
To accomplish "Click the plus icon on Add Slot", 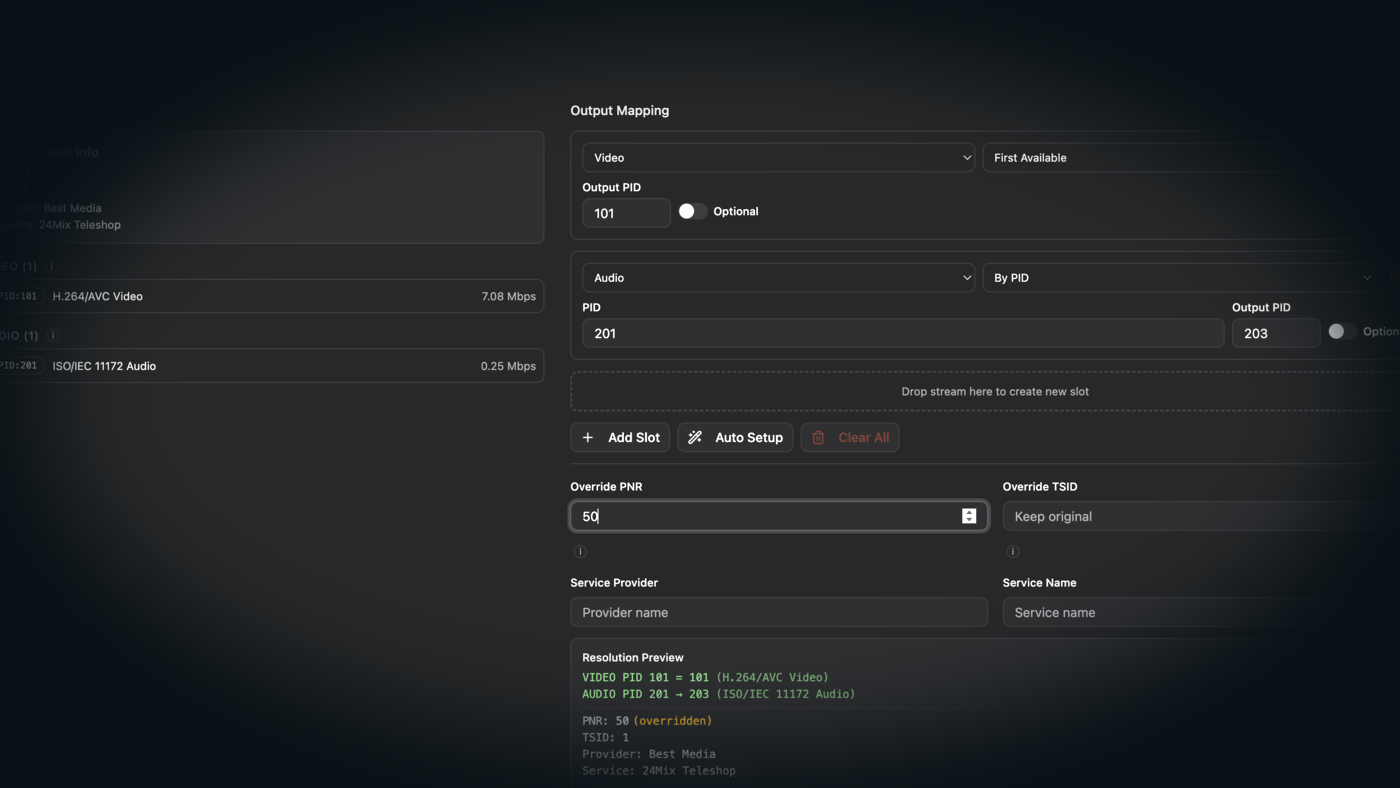I will [588, 437].
